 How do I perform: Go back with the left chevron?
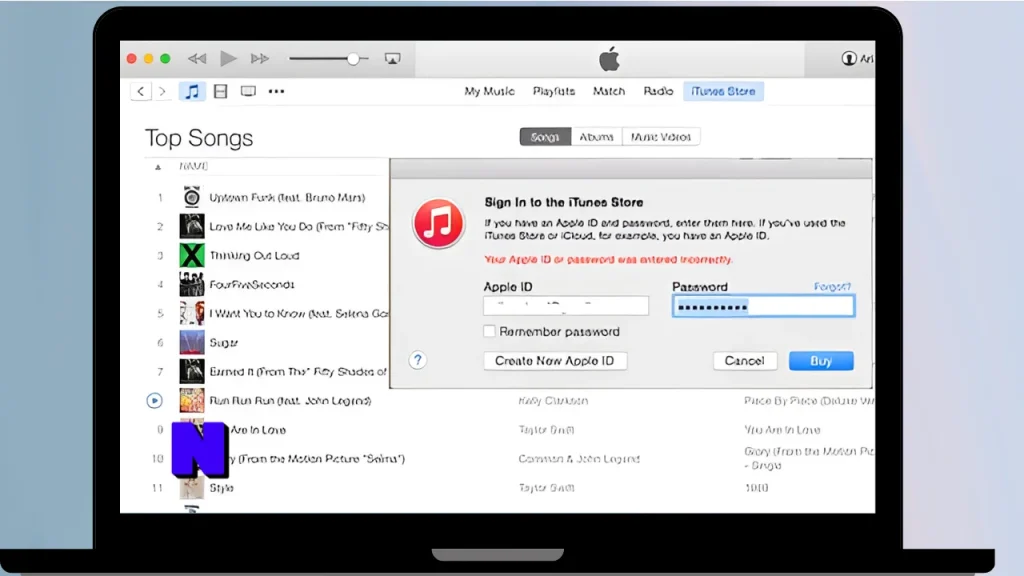tap(140, 91)
